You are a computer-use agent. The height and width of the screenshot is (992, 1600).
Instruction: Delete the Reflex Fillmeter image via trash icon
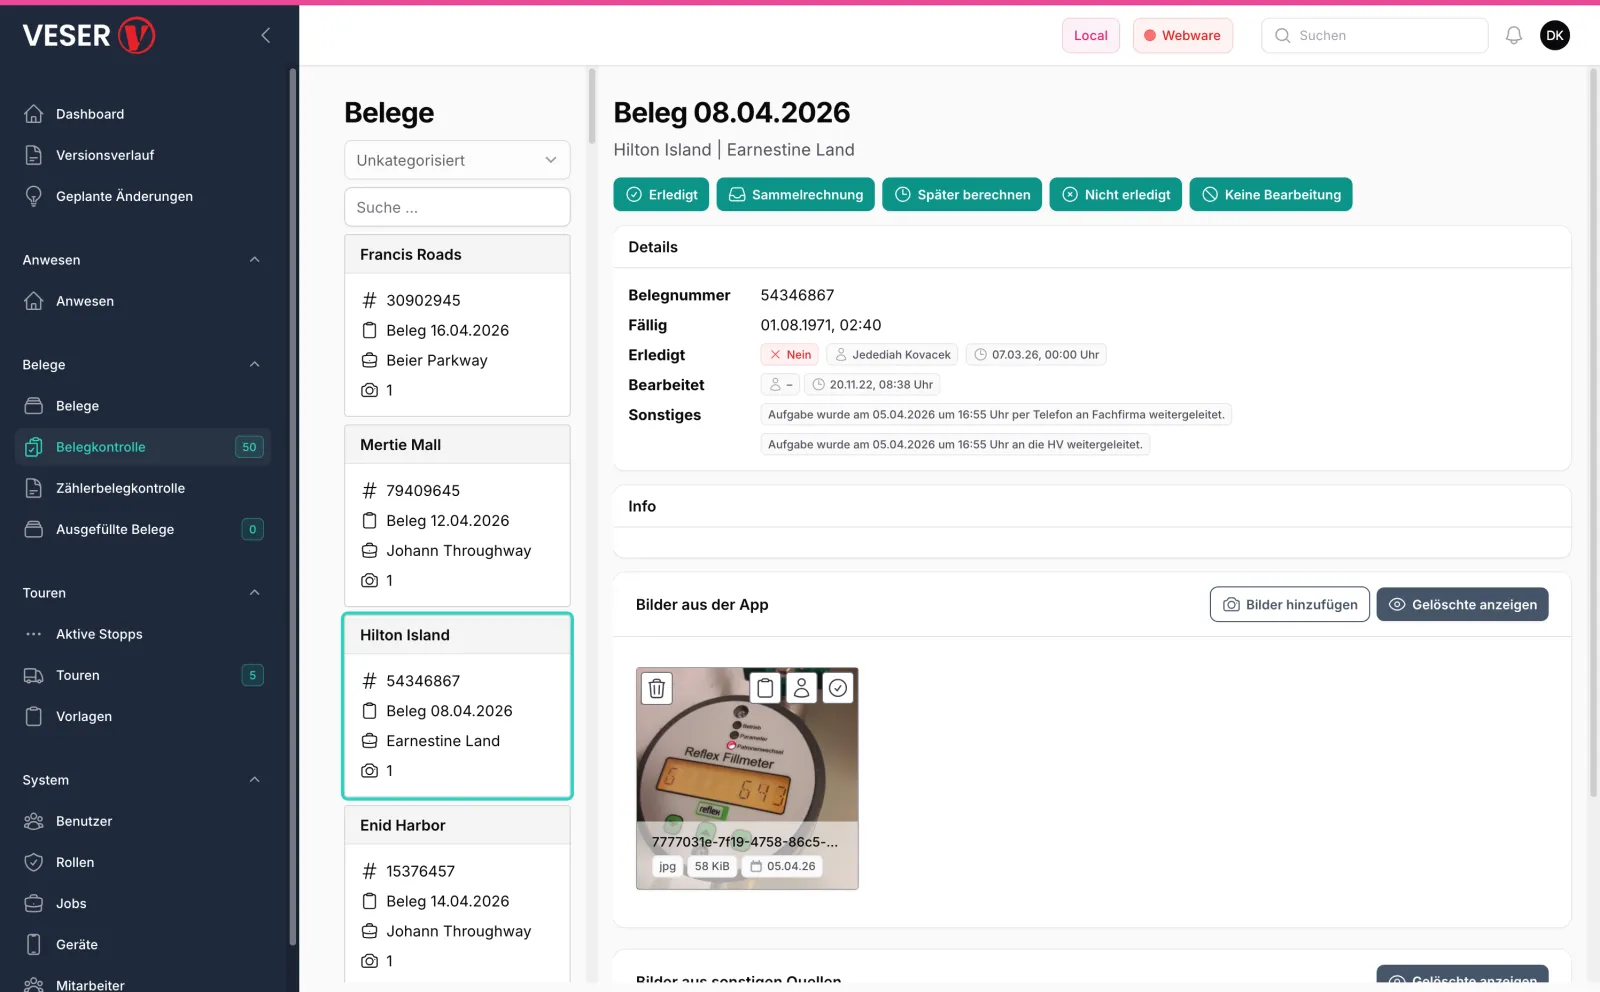[x=657, y=688]
